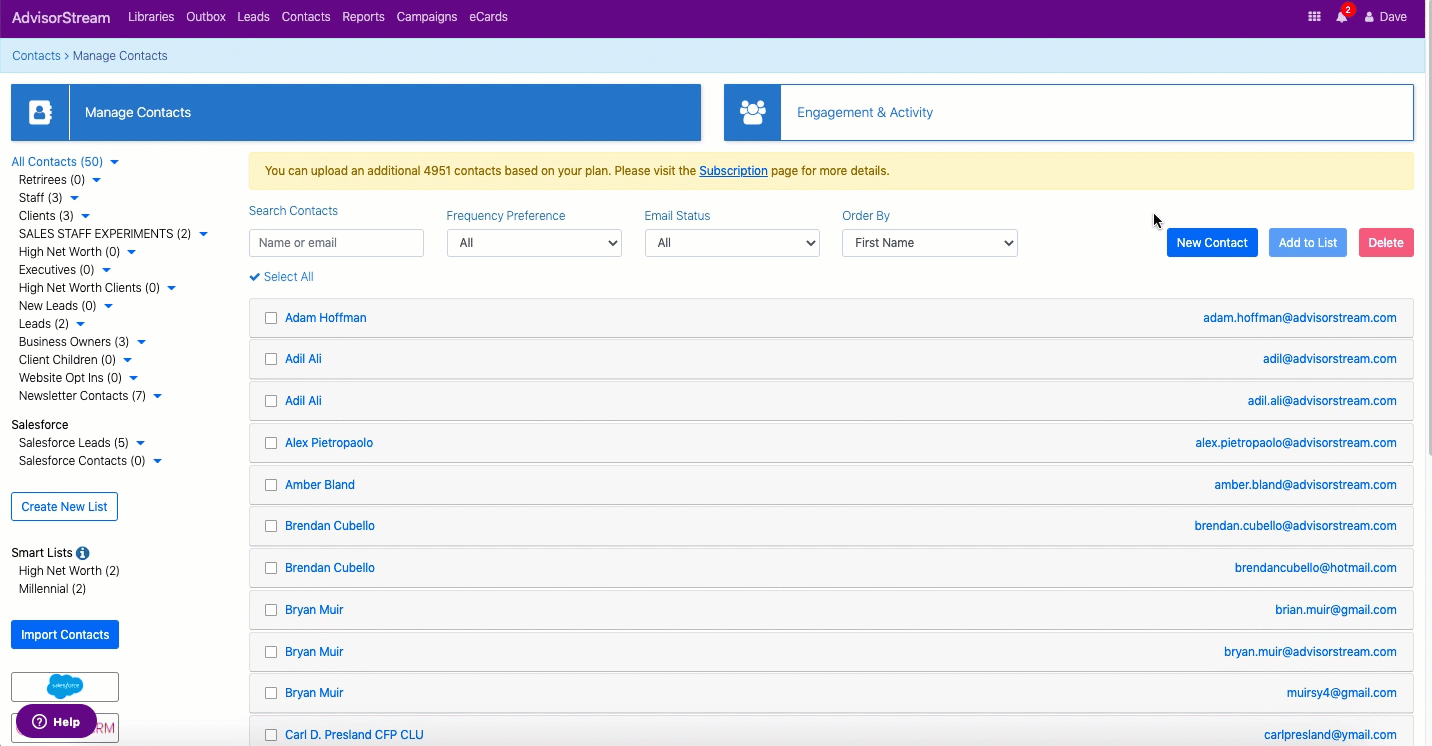The image size is (1432, 746).
Task: Open Outbox menu
Action: (206, 17)
